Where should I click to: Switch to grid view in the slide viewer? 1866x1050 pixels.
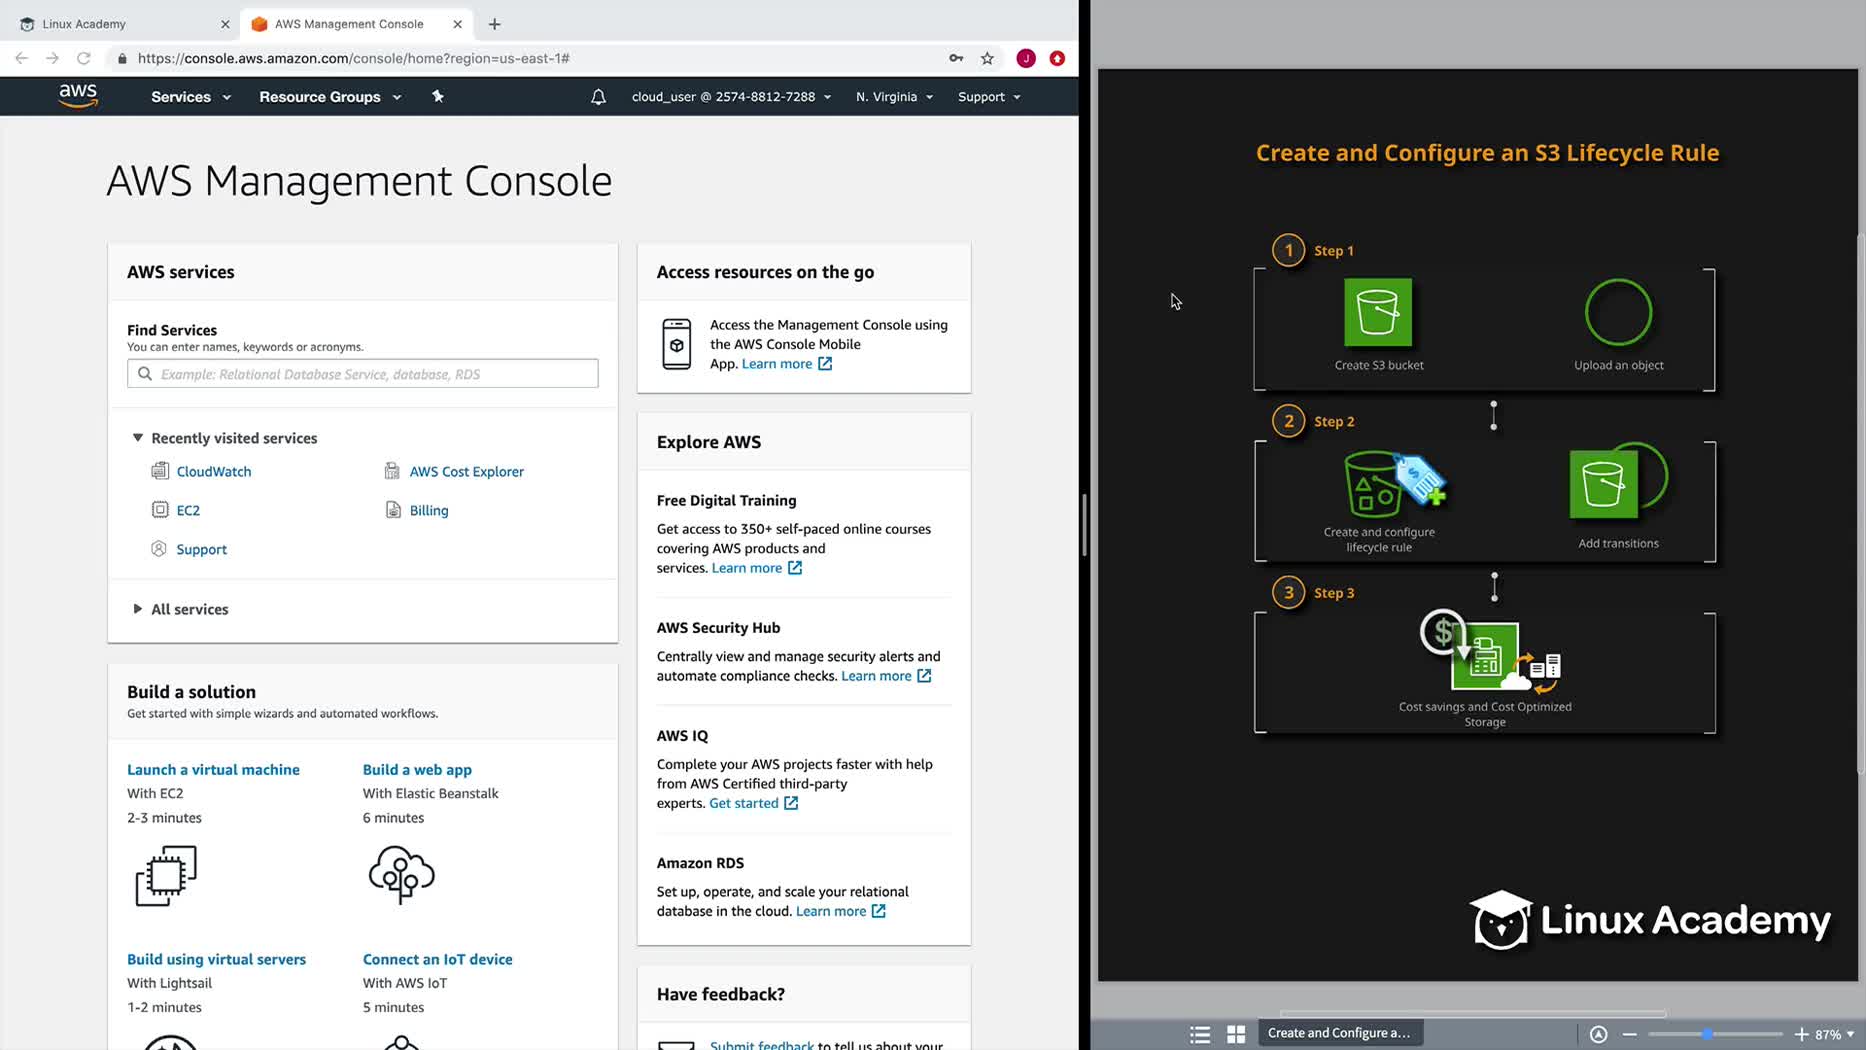tap(1236, 1034)
